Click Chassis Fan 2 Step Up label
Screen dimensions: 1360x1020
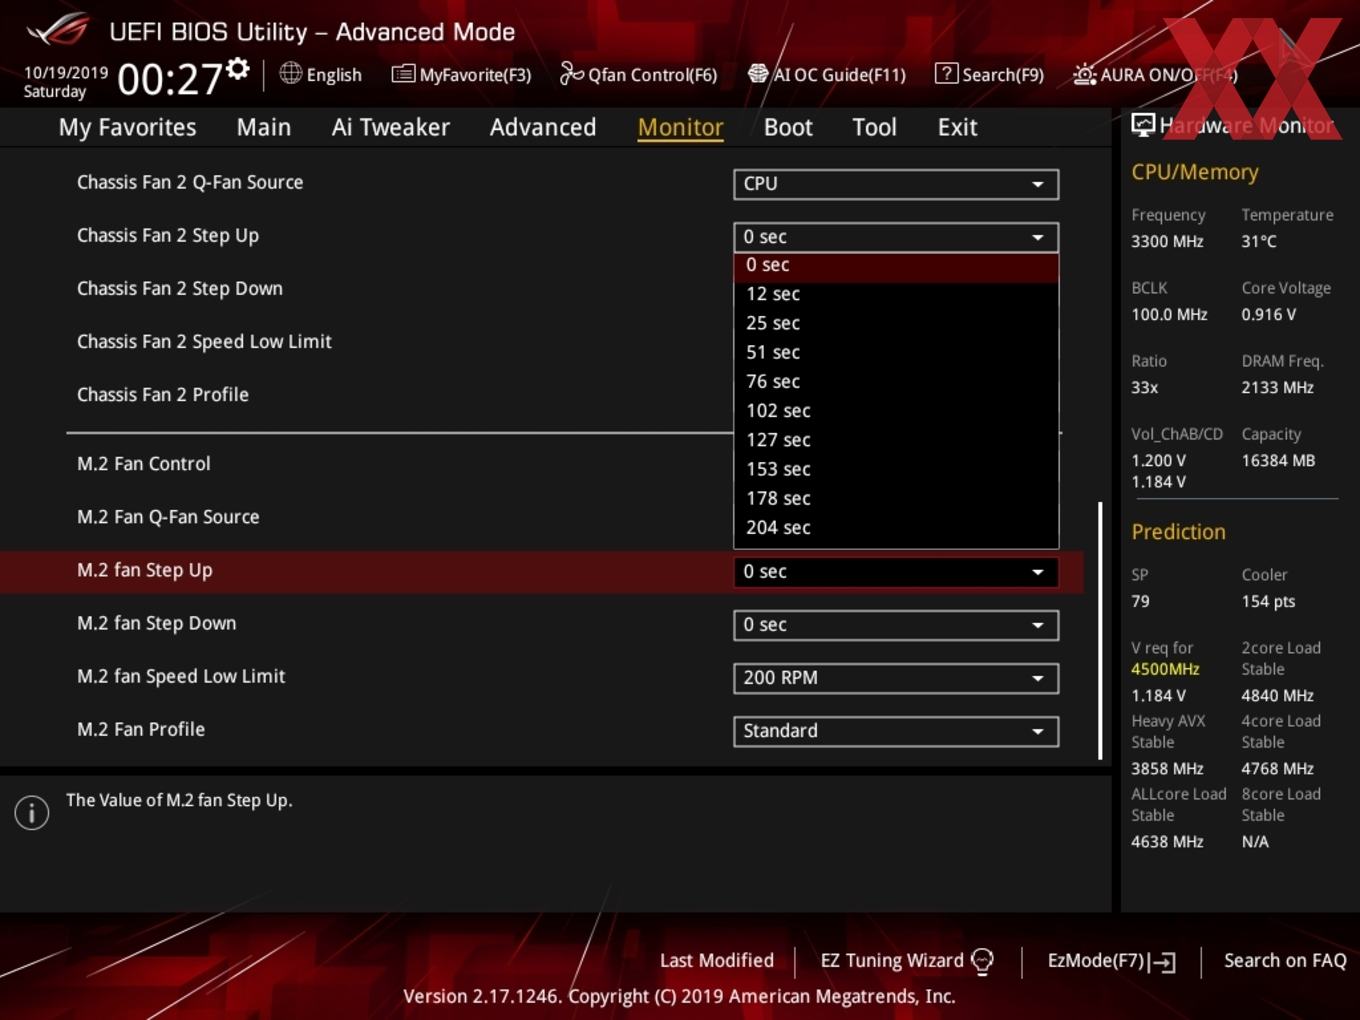point(168,236)
